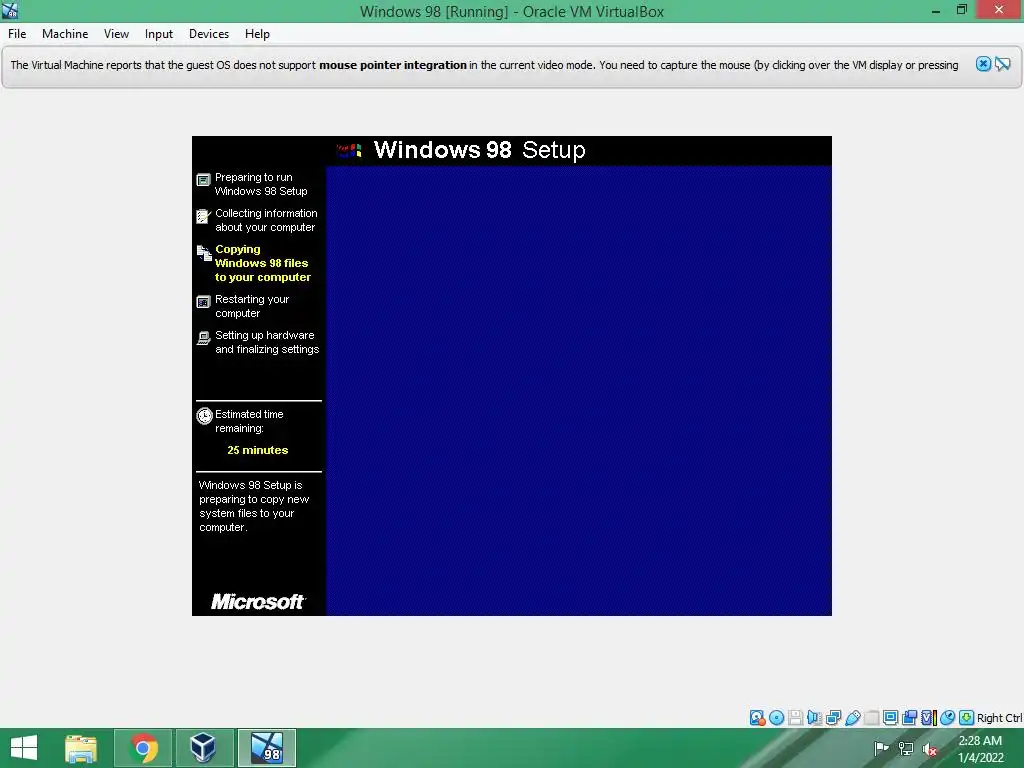
Task: Open VirtualBox Manager from the taskbar
Action: (x=203, y=748)
